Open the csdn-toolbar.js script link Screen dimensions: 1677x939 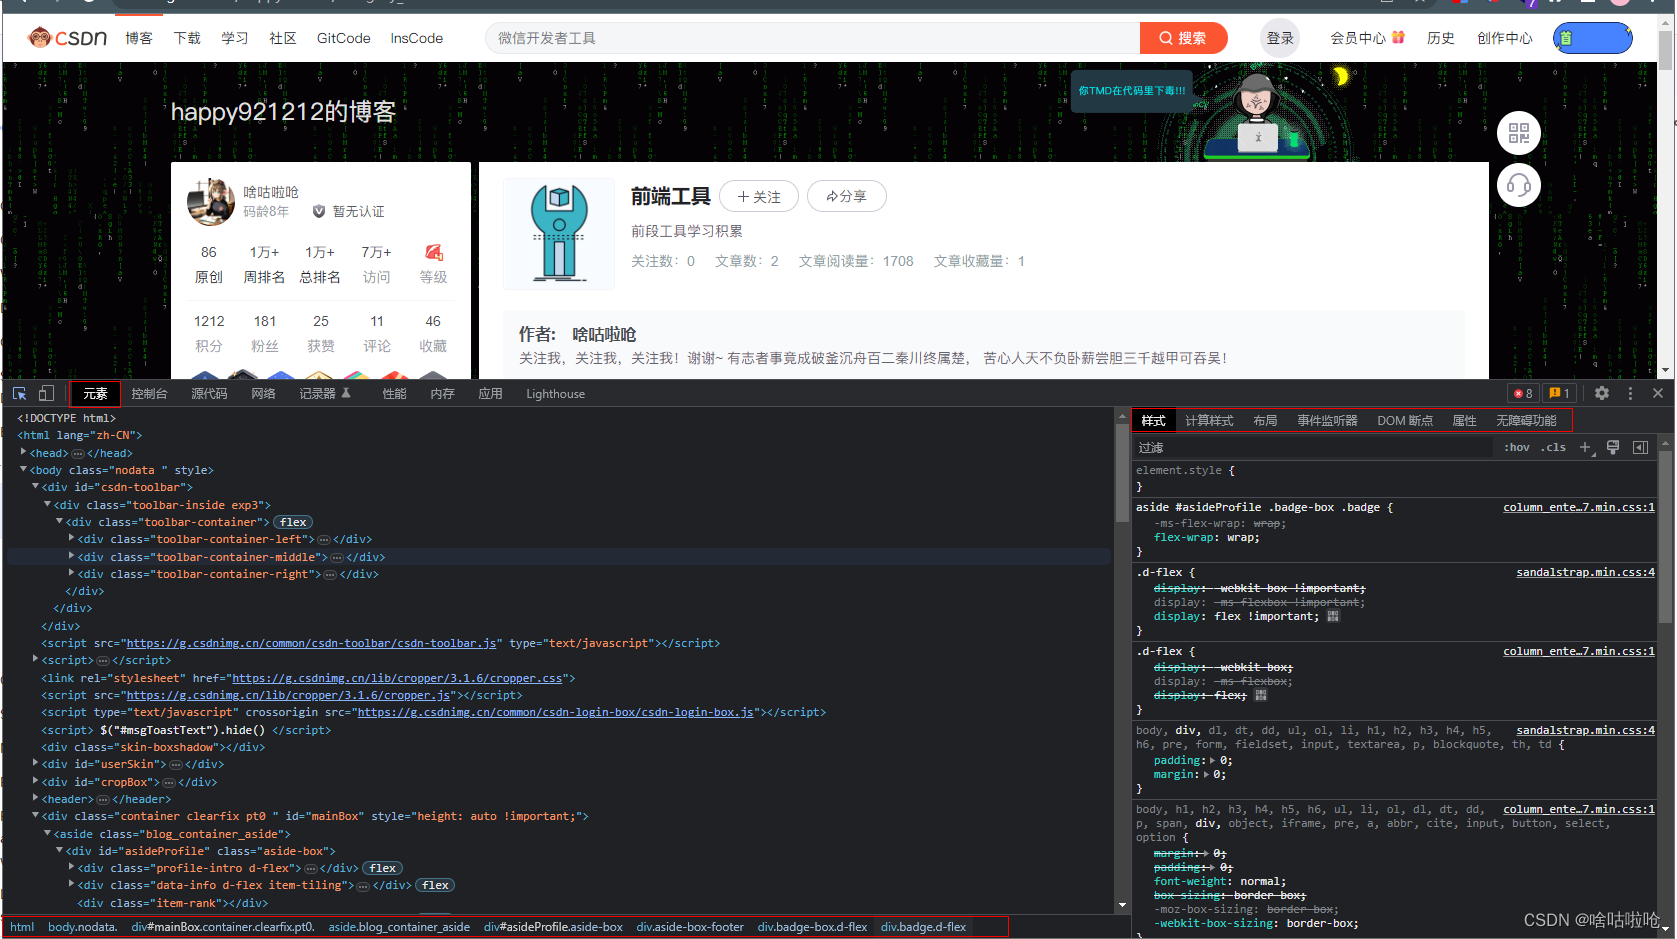tap(311, 643)
